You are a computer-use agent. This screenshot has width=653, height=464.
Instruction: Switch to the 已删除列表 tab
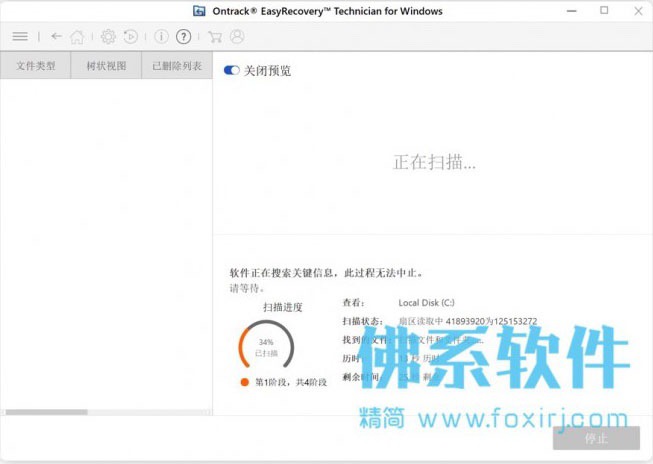coord(177,65)
